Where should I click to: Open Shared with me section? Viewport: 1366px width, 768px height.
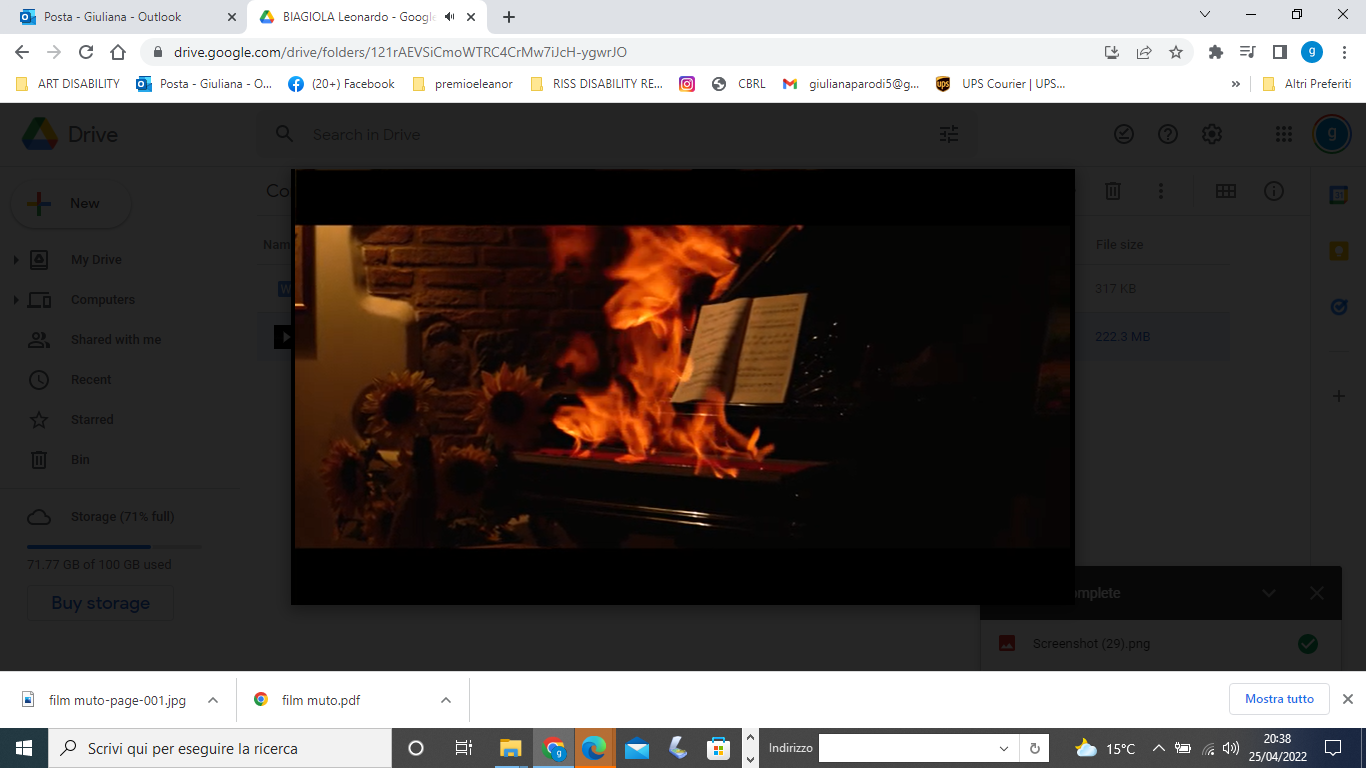[x=115, y=340]
